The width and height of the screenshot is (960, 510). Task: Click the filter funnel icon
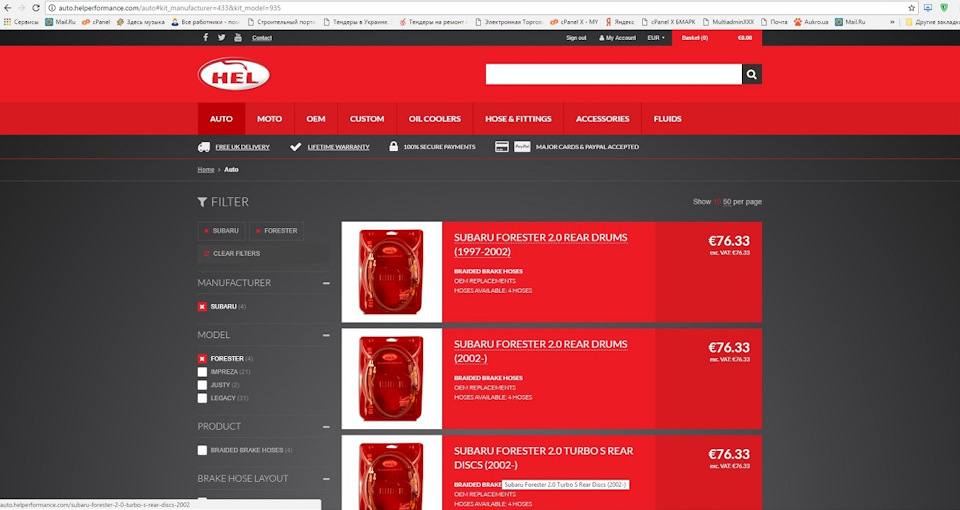pos(202,201)
